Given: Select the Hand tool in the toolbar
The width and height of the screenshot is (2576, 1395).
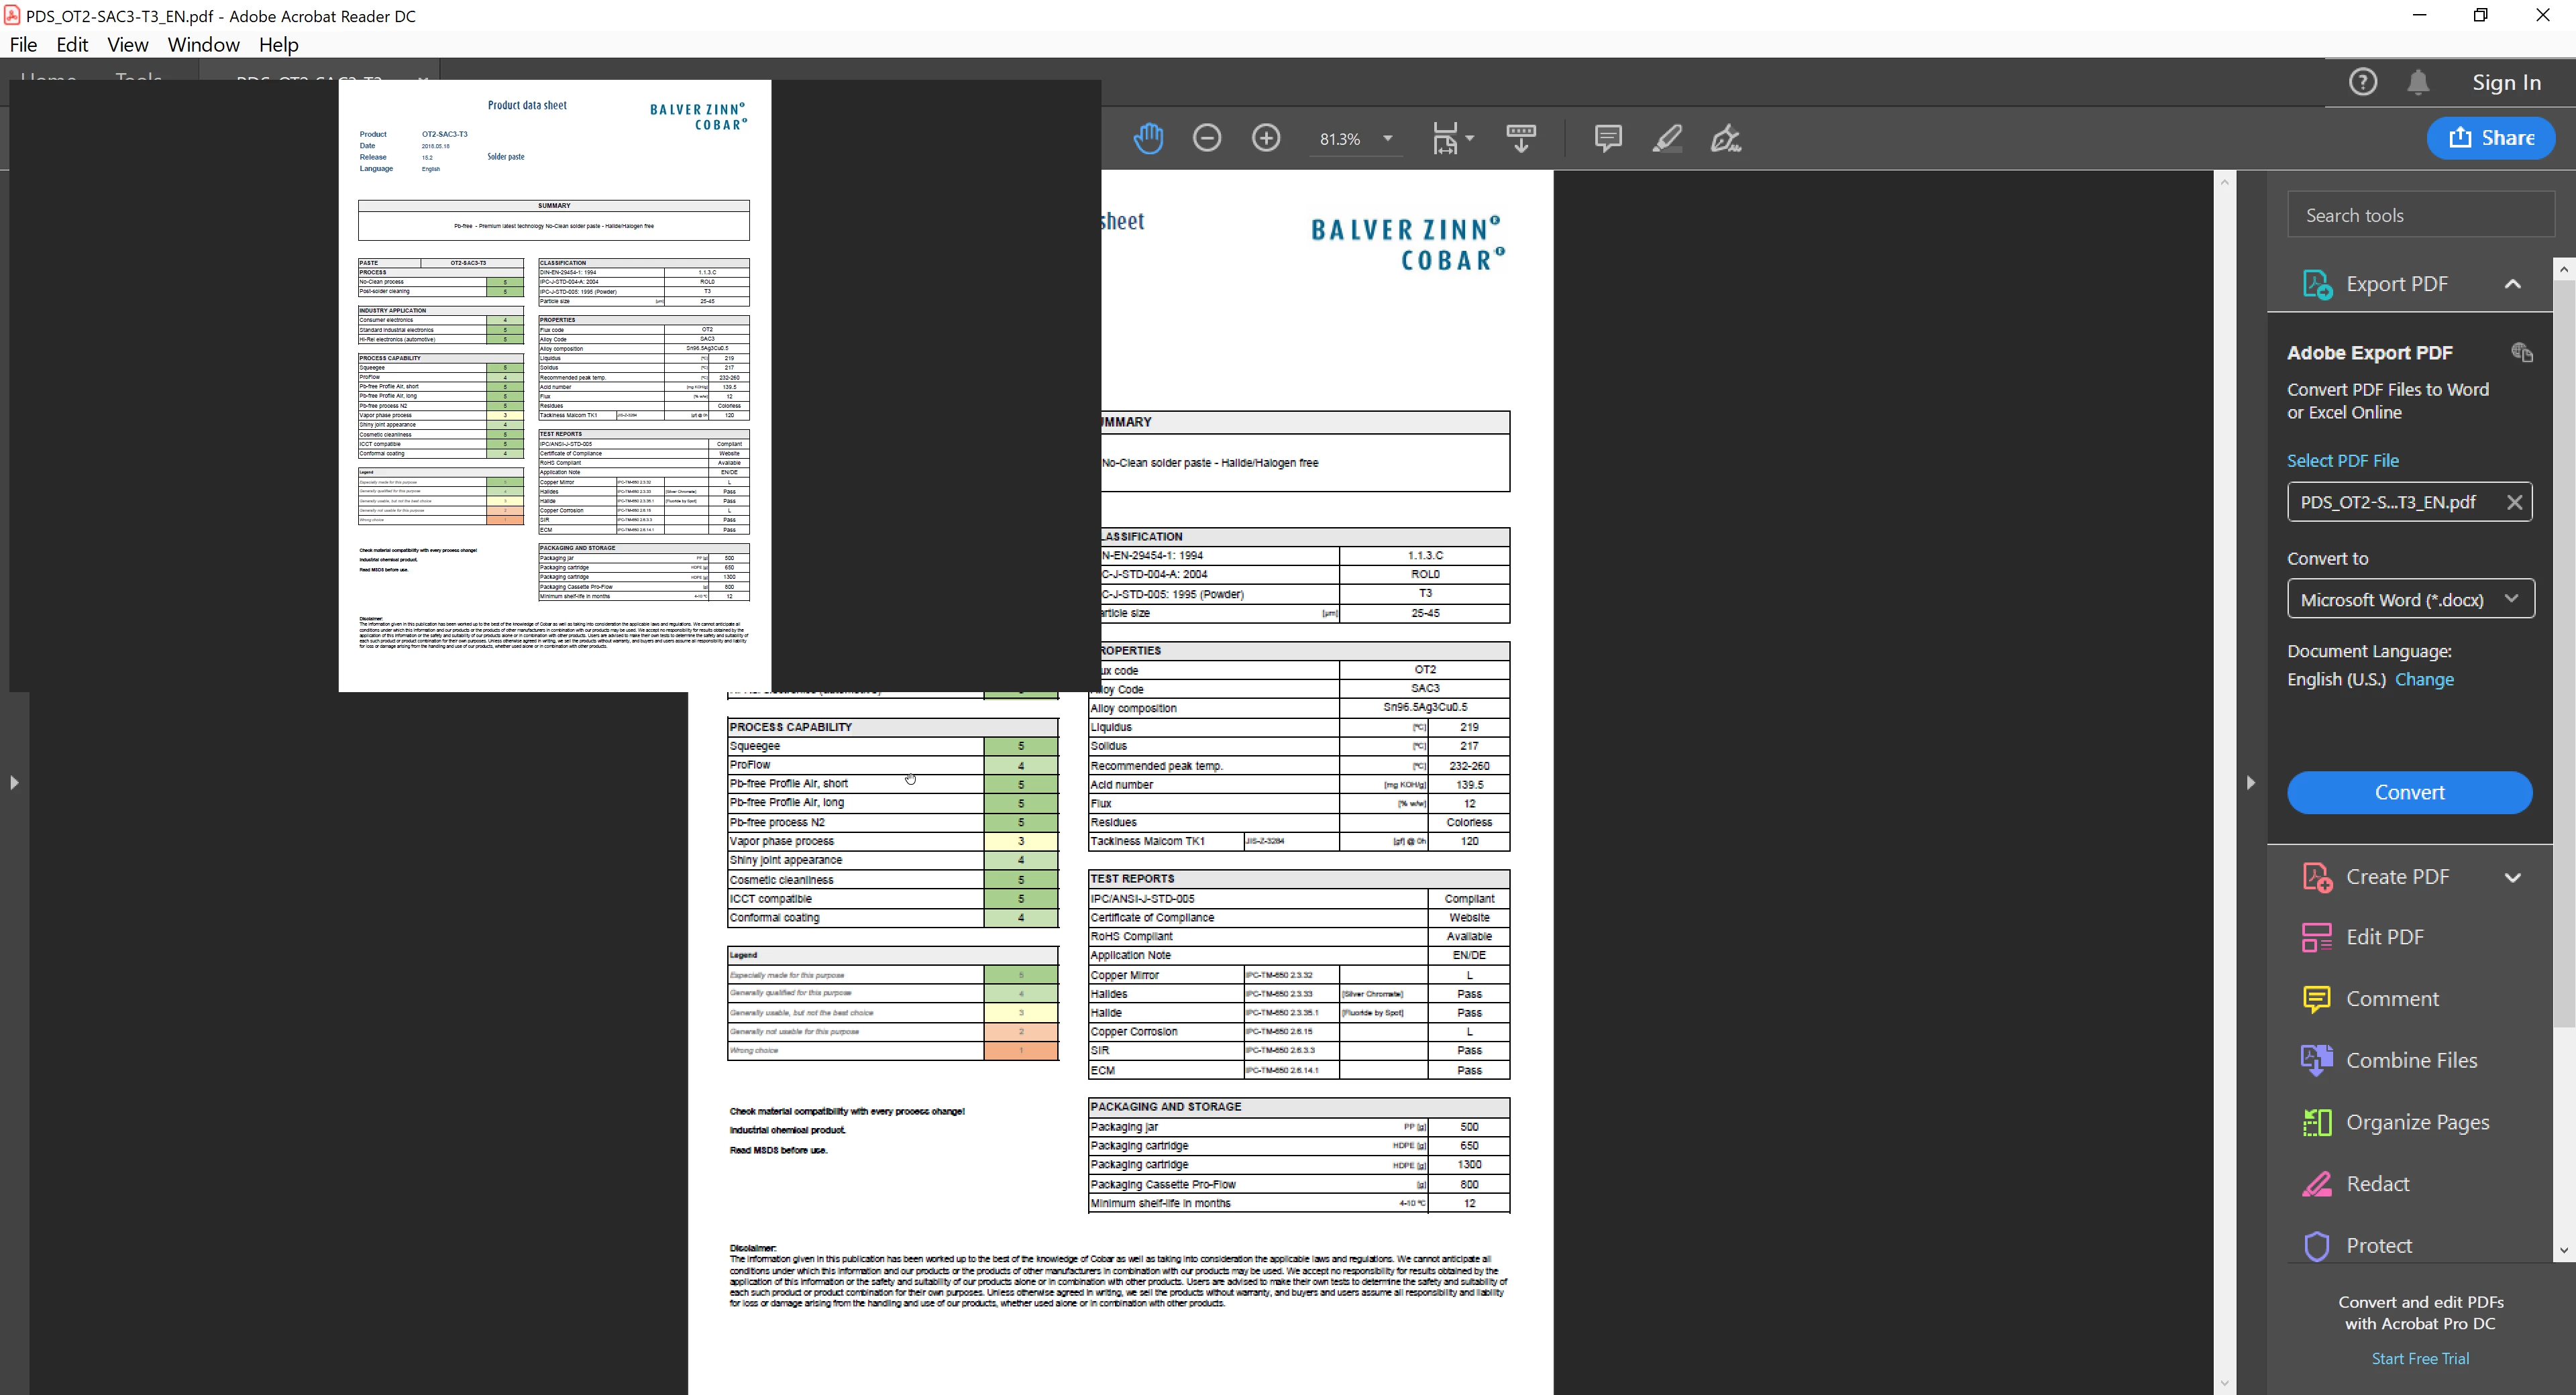Looking at the screenshot, I should click(1148, 138).
